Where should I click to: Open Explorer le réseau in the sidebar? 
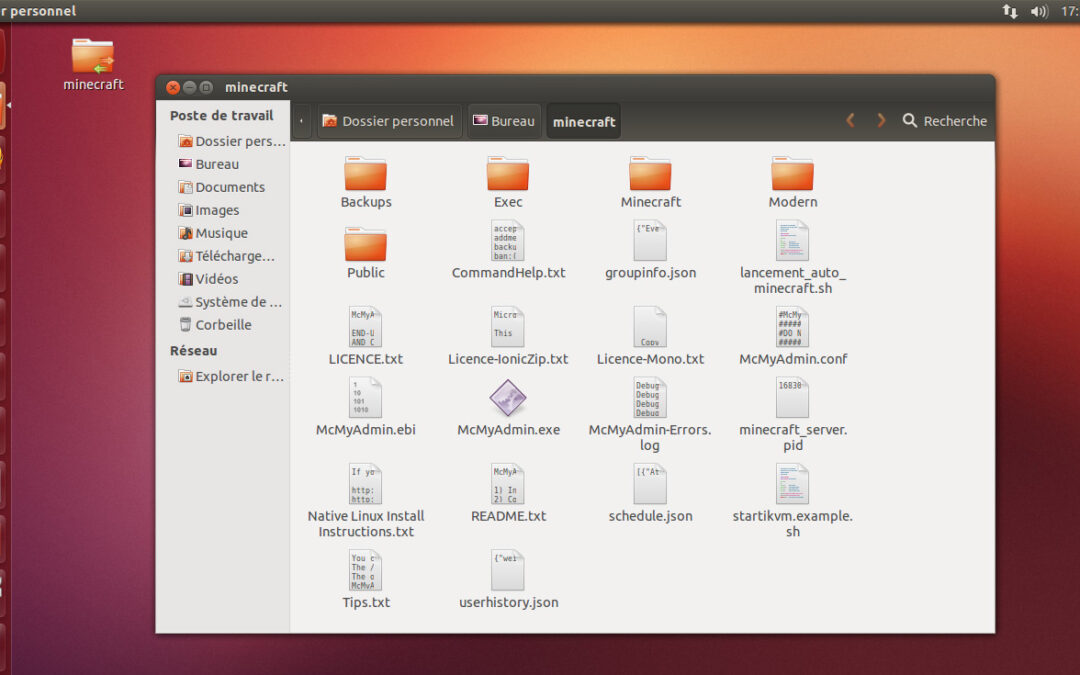[x=231, y=376]
